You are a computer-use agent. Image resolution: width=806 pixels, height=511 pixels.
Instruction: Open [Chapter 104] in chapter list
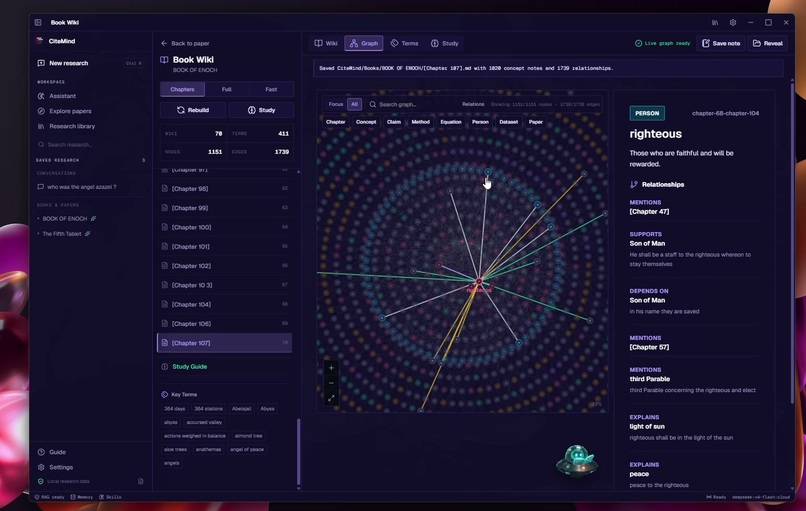coord(225,304)
